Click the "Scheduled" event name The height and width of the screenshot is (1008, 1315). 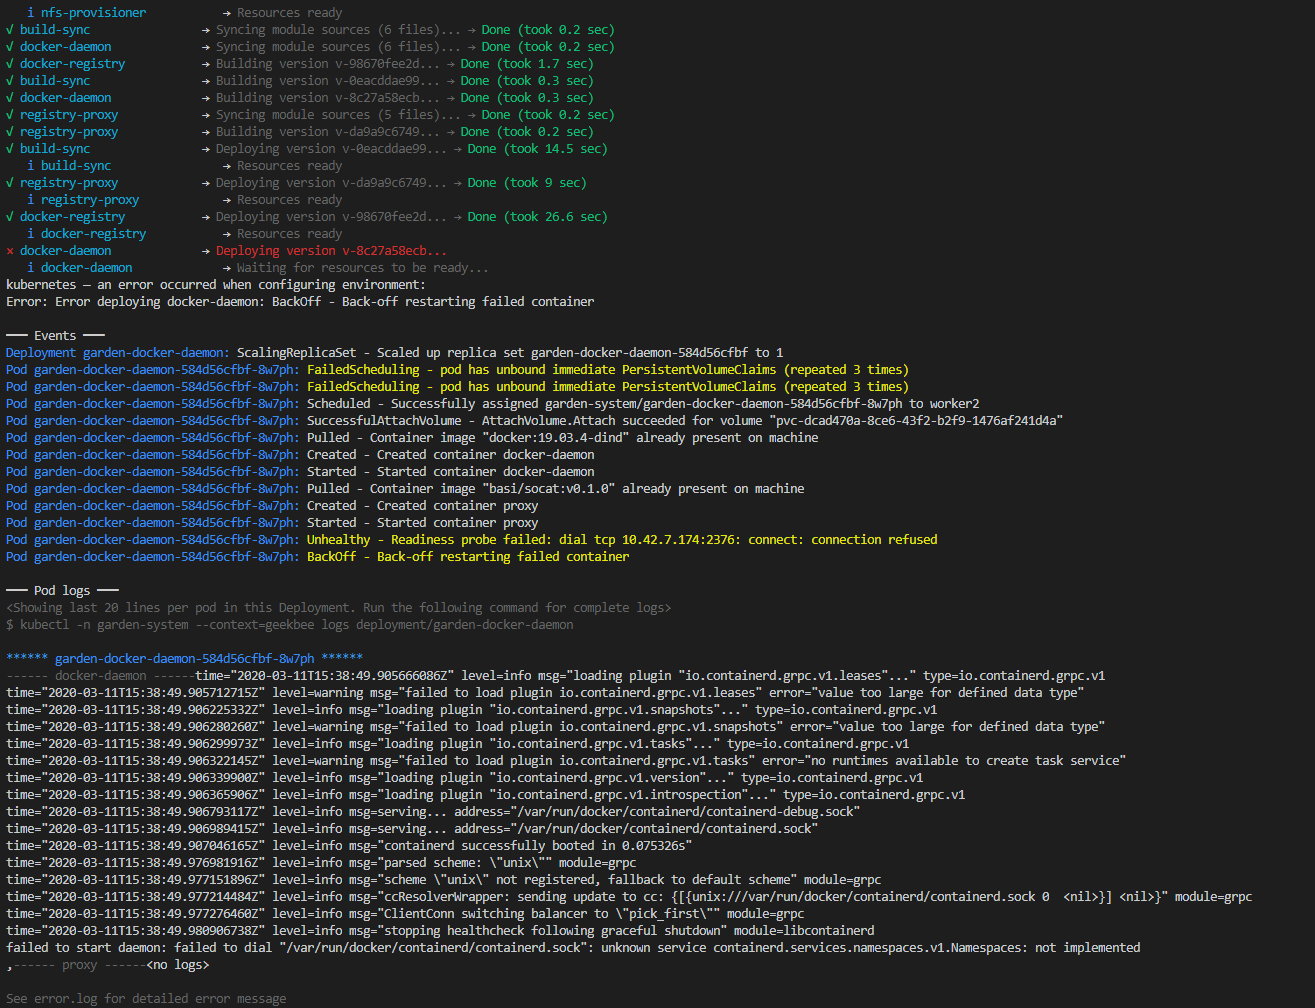(339, 404)
